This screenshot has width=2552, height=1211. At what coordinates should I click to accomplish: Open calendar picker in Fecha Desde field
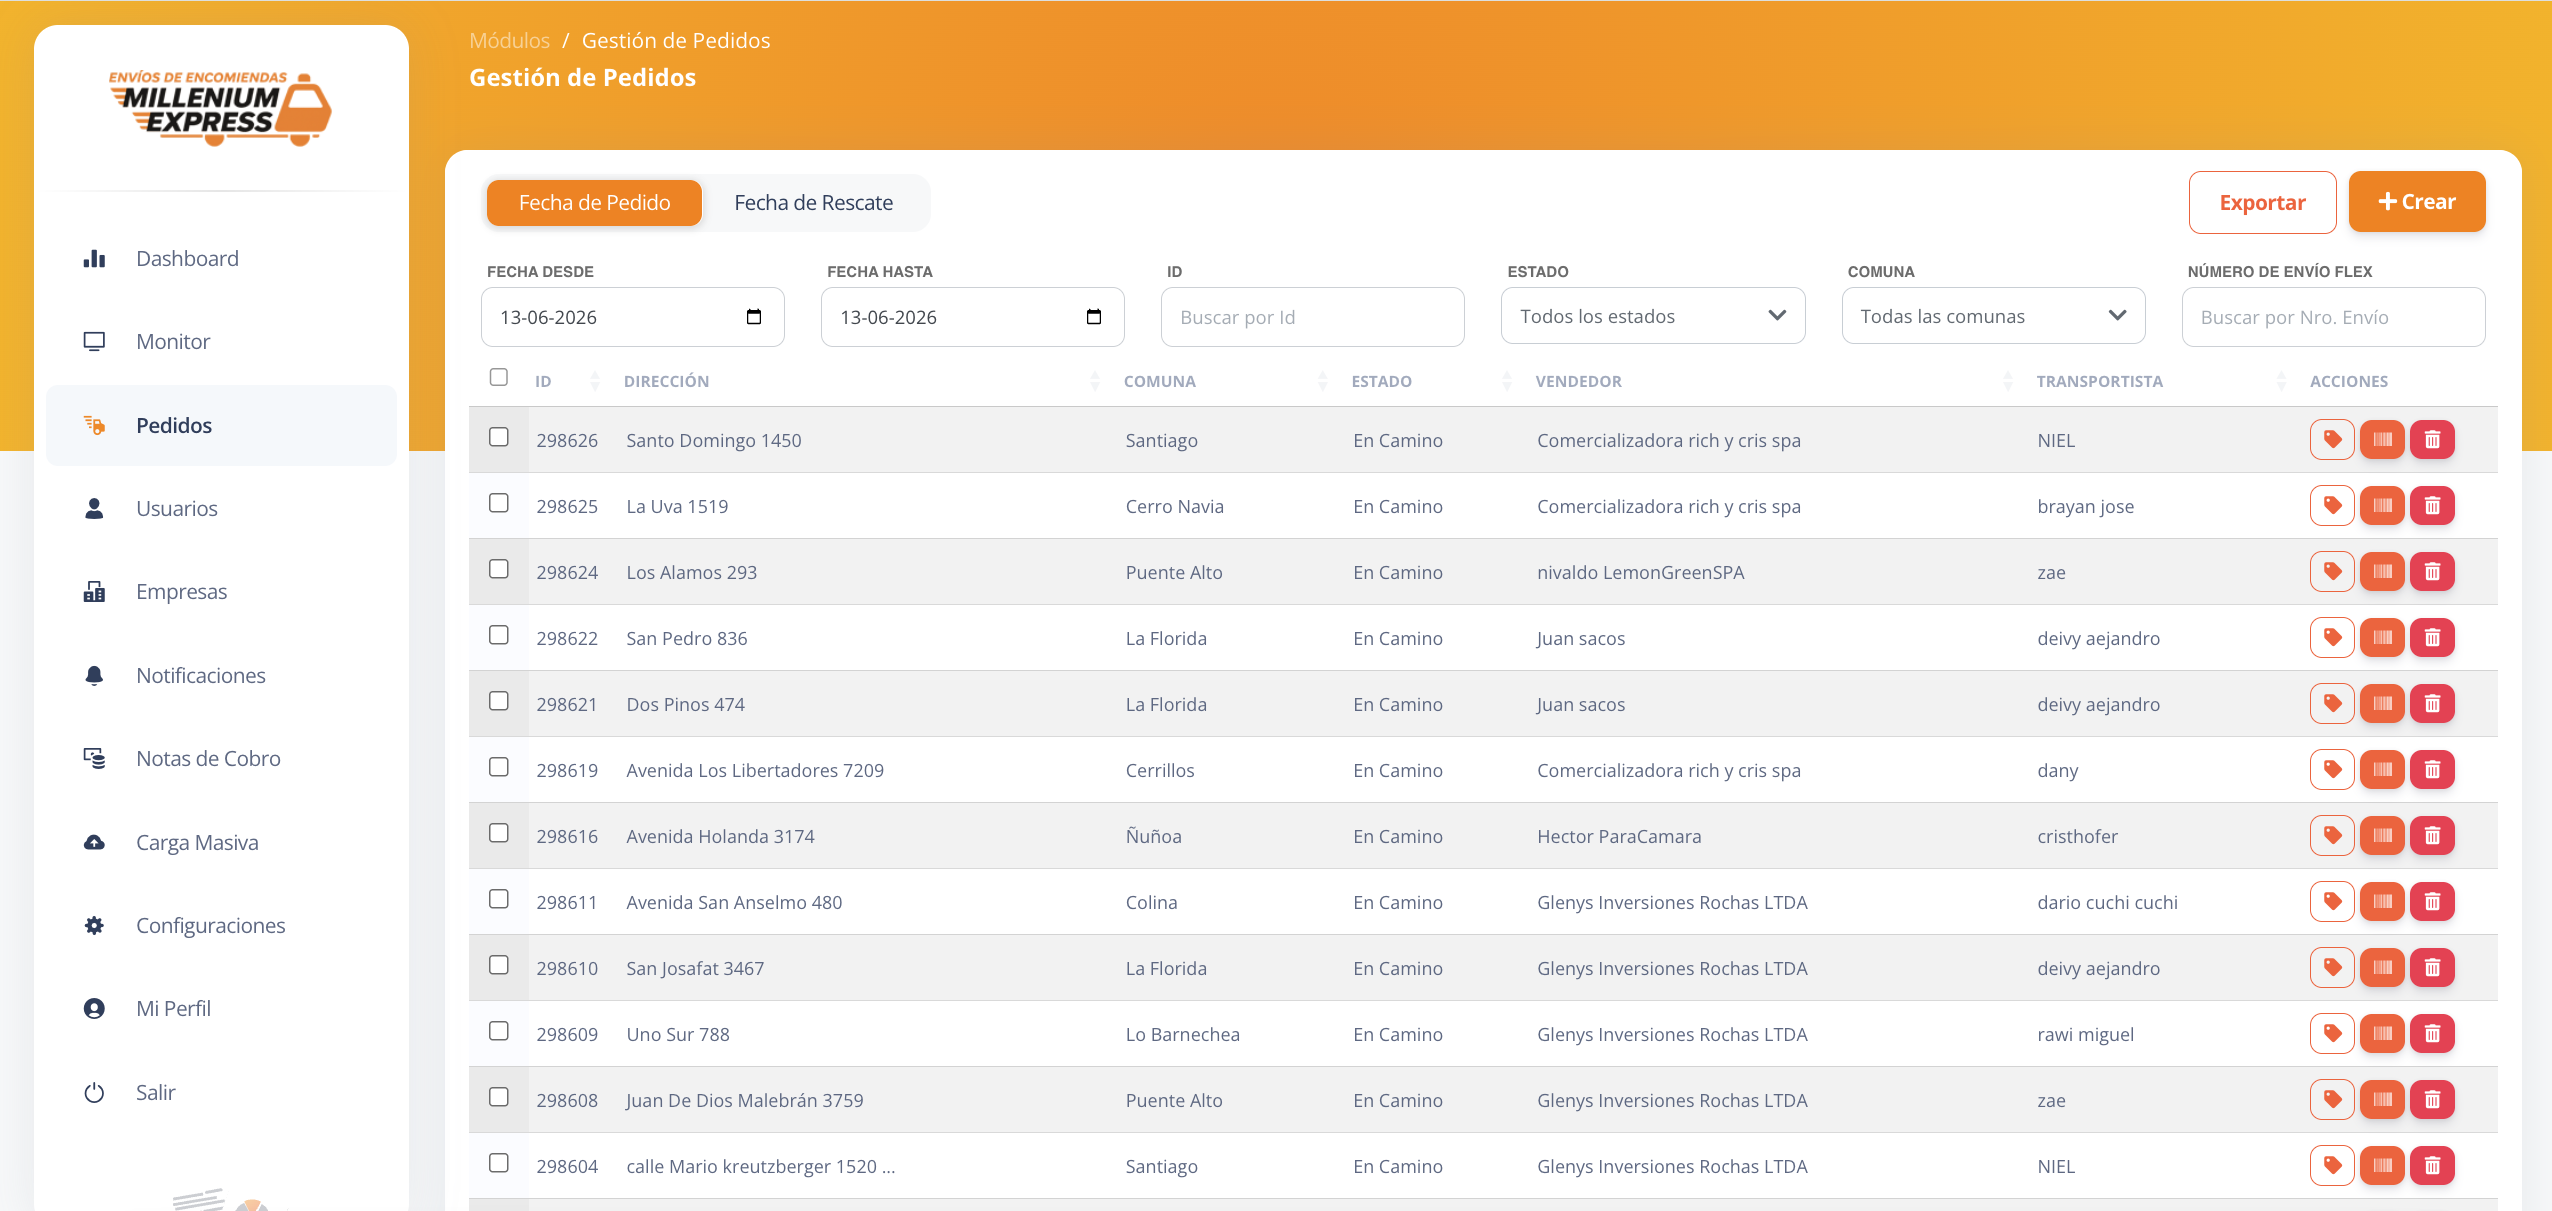tap(754, 317)
